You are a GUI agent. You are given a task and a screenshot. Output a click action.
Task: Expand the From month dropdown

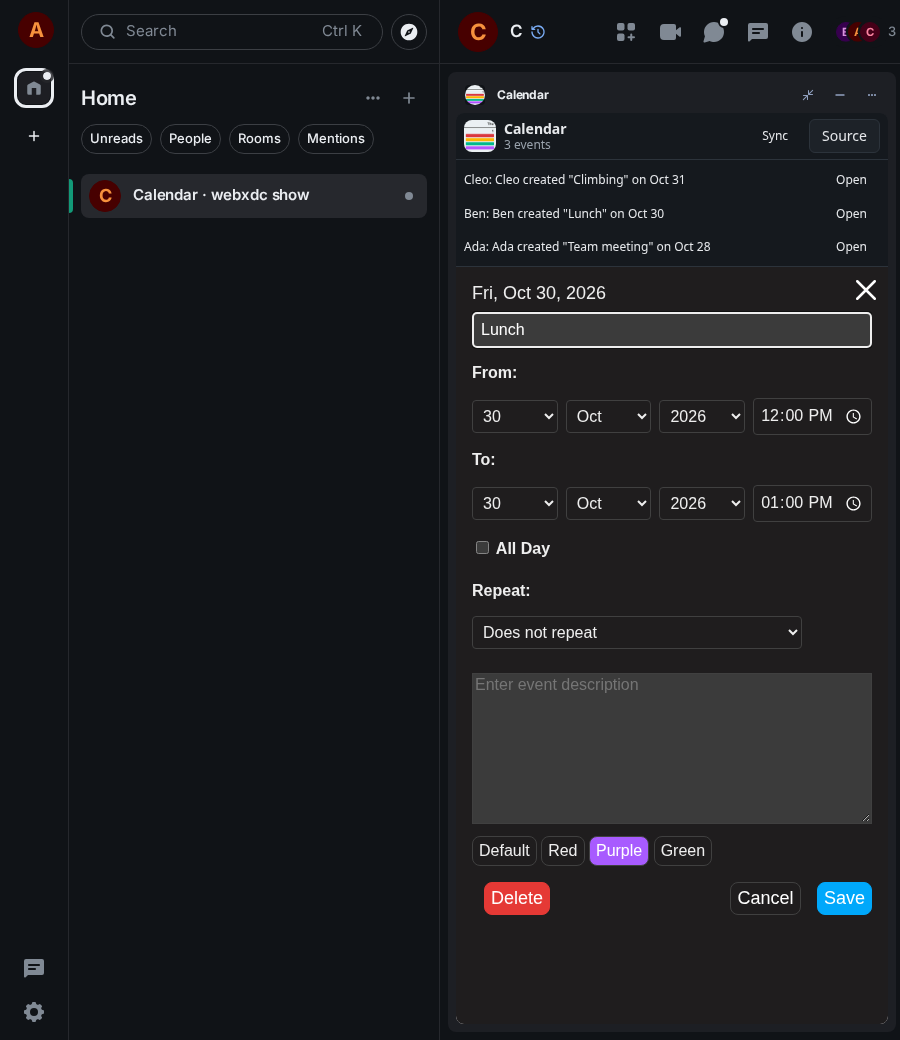(x=608, y=417)
